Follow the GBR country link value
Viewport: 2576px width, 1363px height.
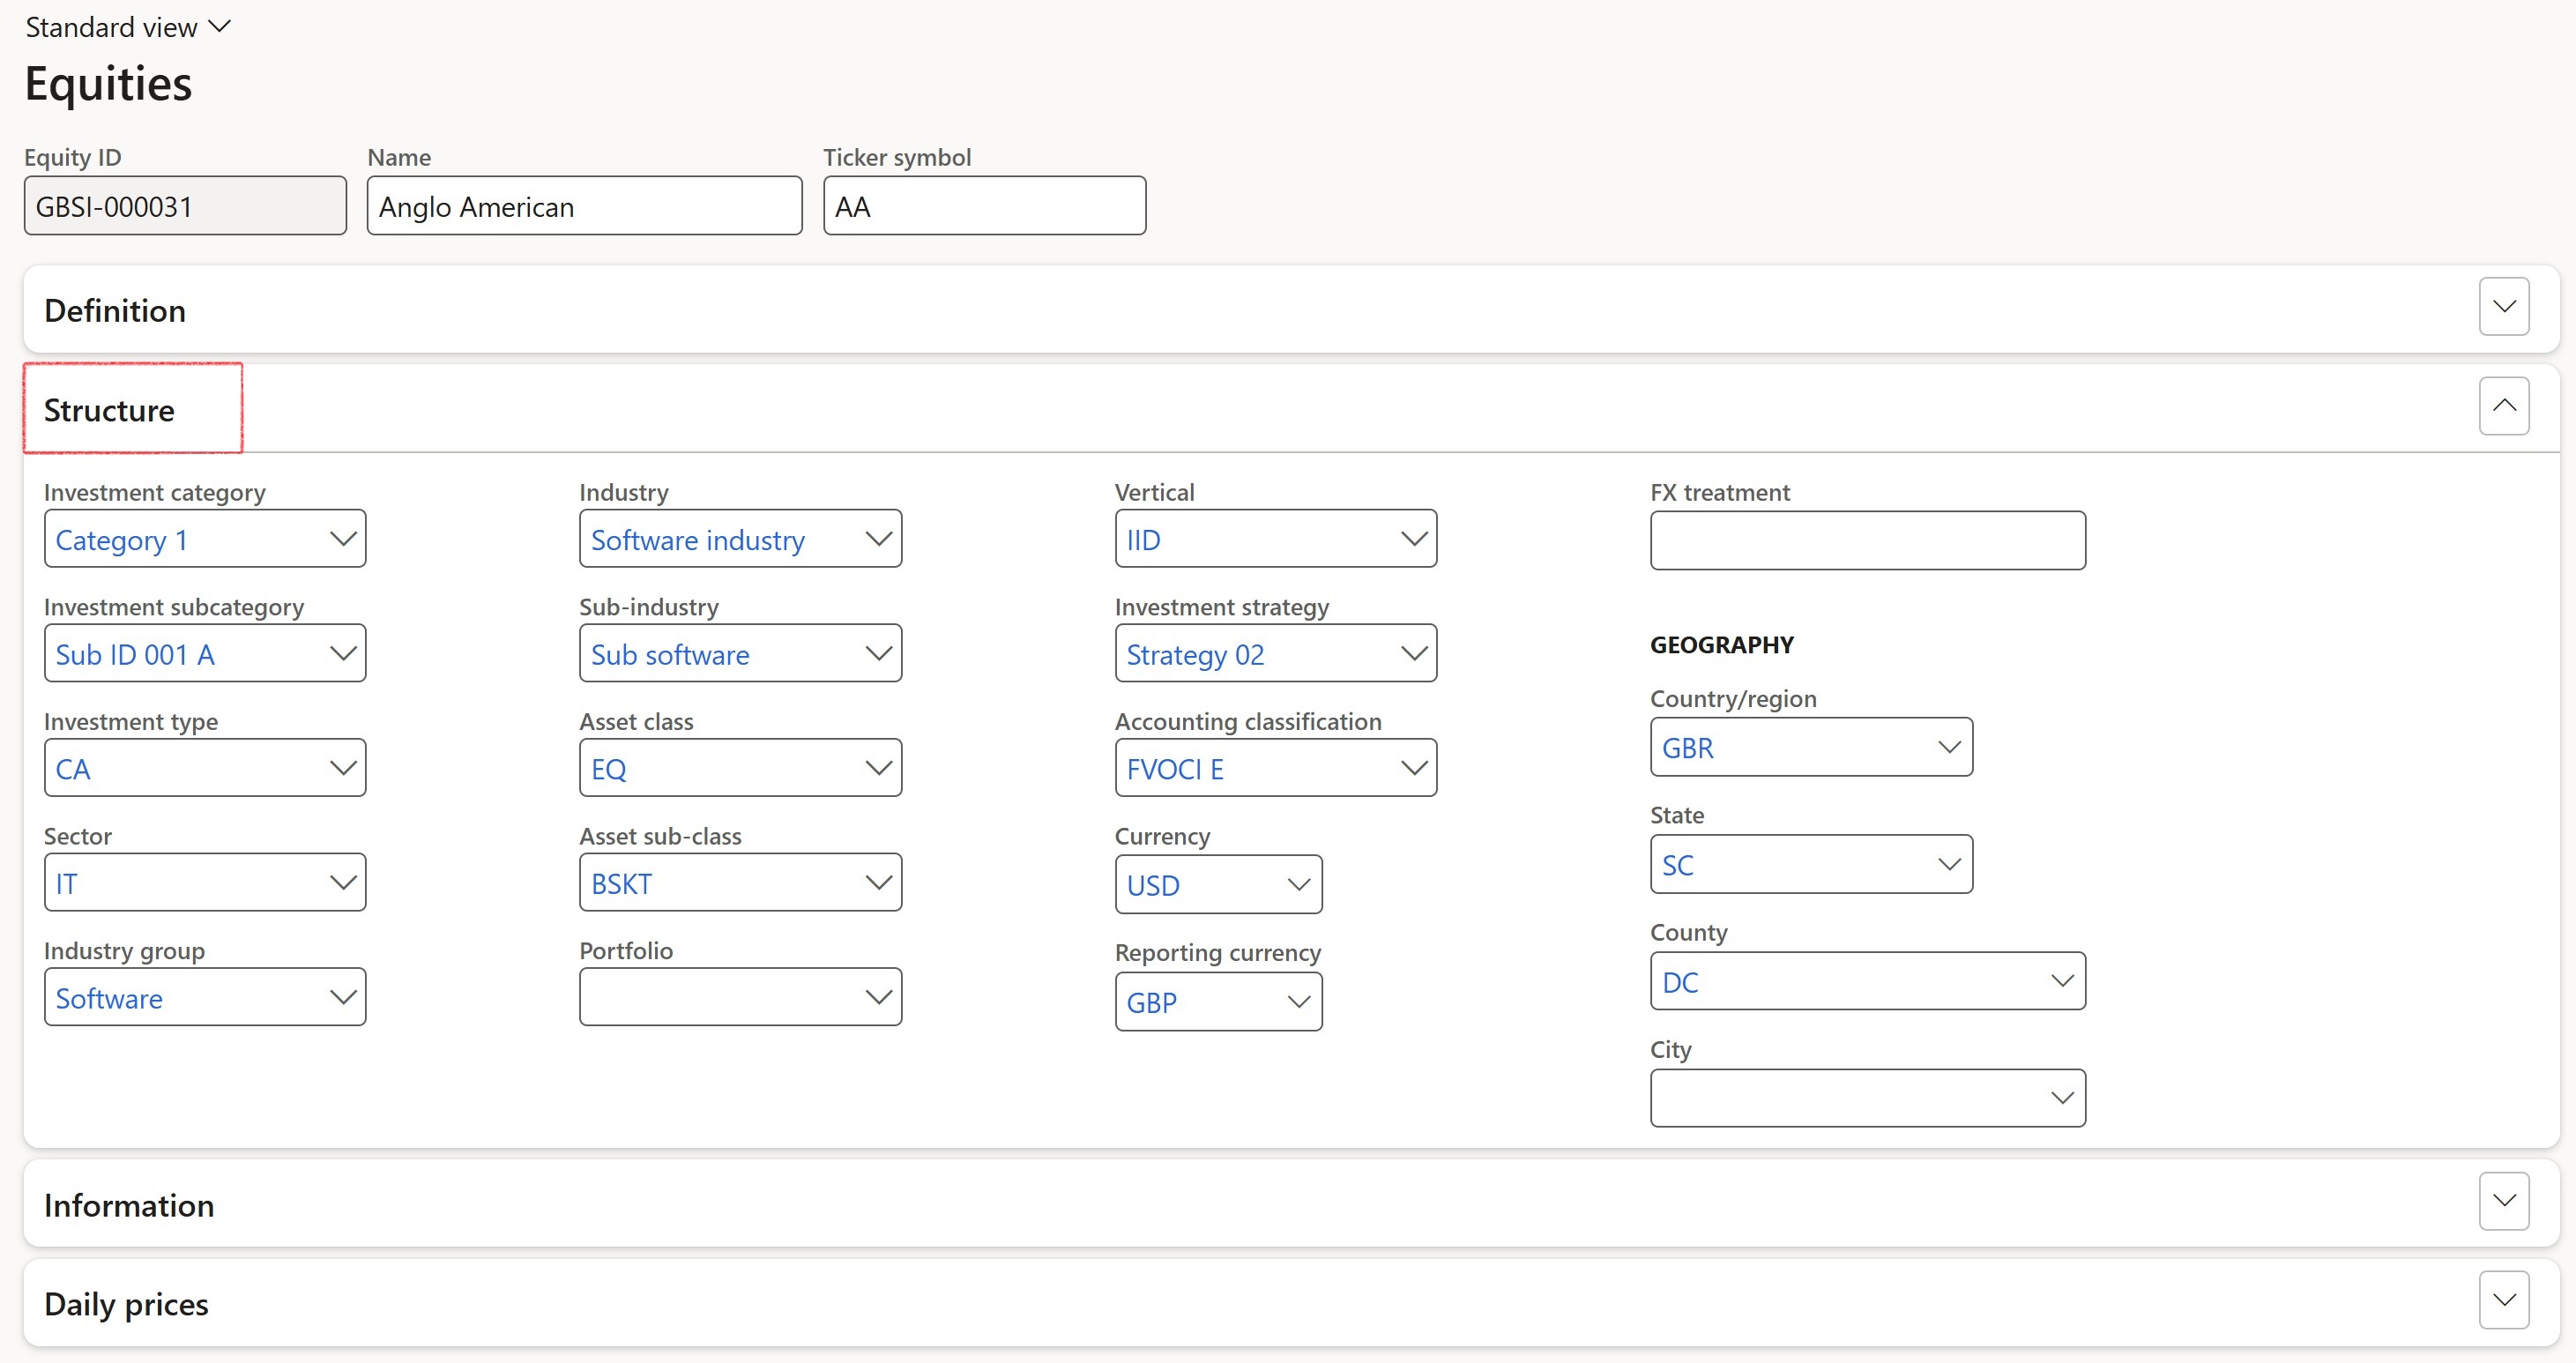tap(1687, 748)
